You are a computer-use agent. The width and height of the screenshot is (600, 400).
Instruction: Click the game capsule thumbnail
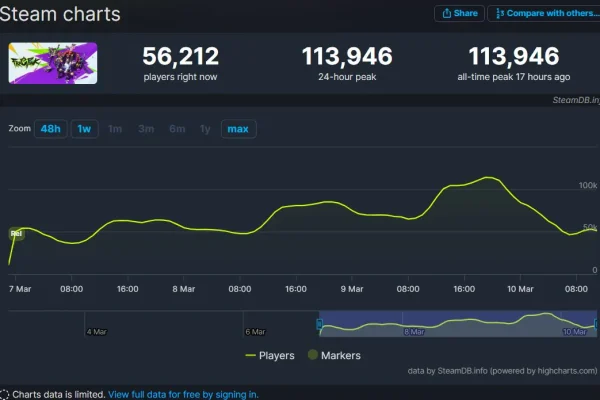53,63
